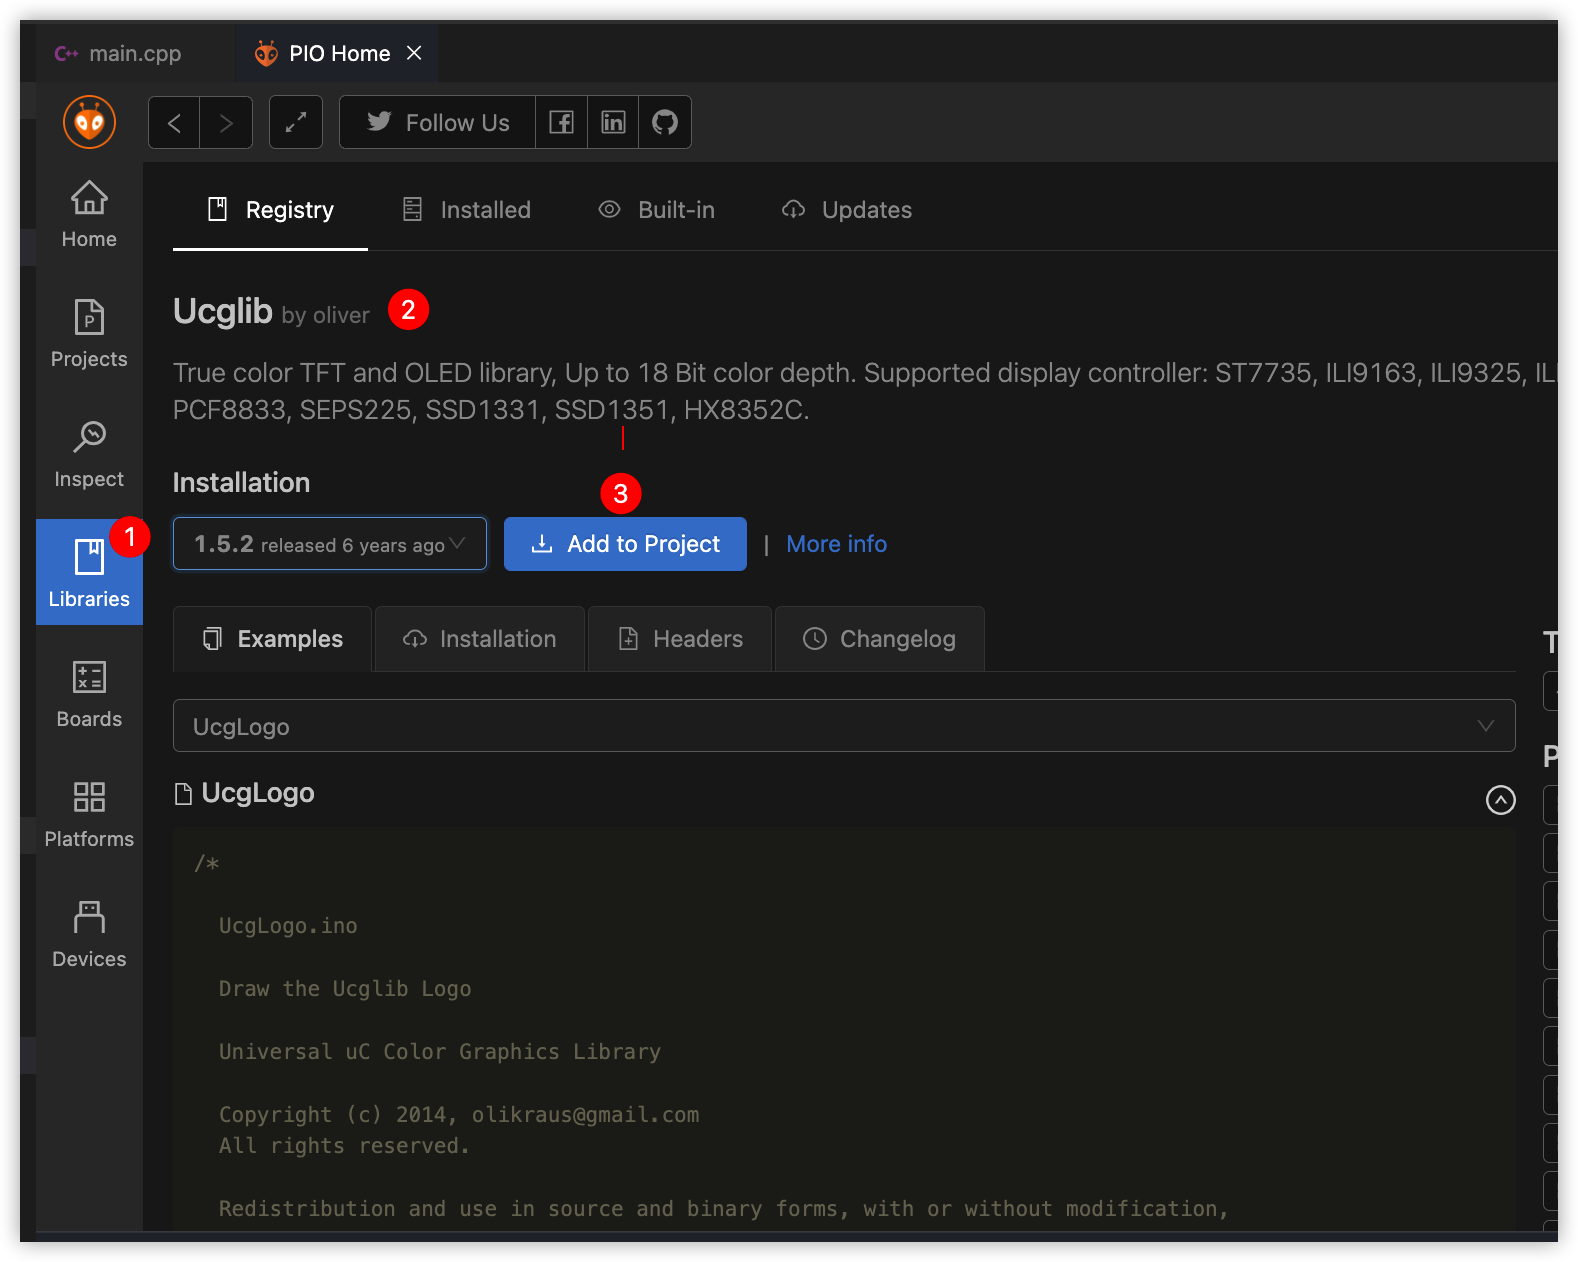Close the PIO Home tab
The image size is (1578, 1262).
(414, 53)
